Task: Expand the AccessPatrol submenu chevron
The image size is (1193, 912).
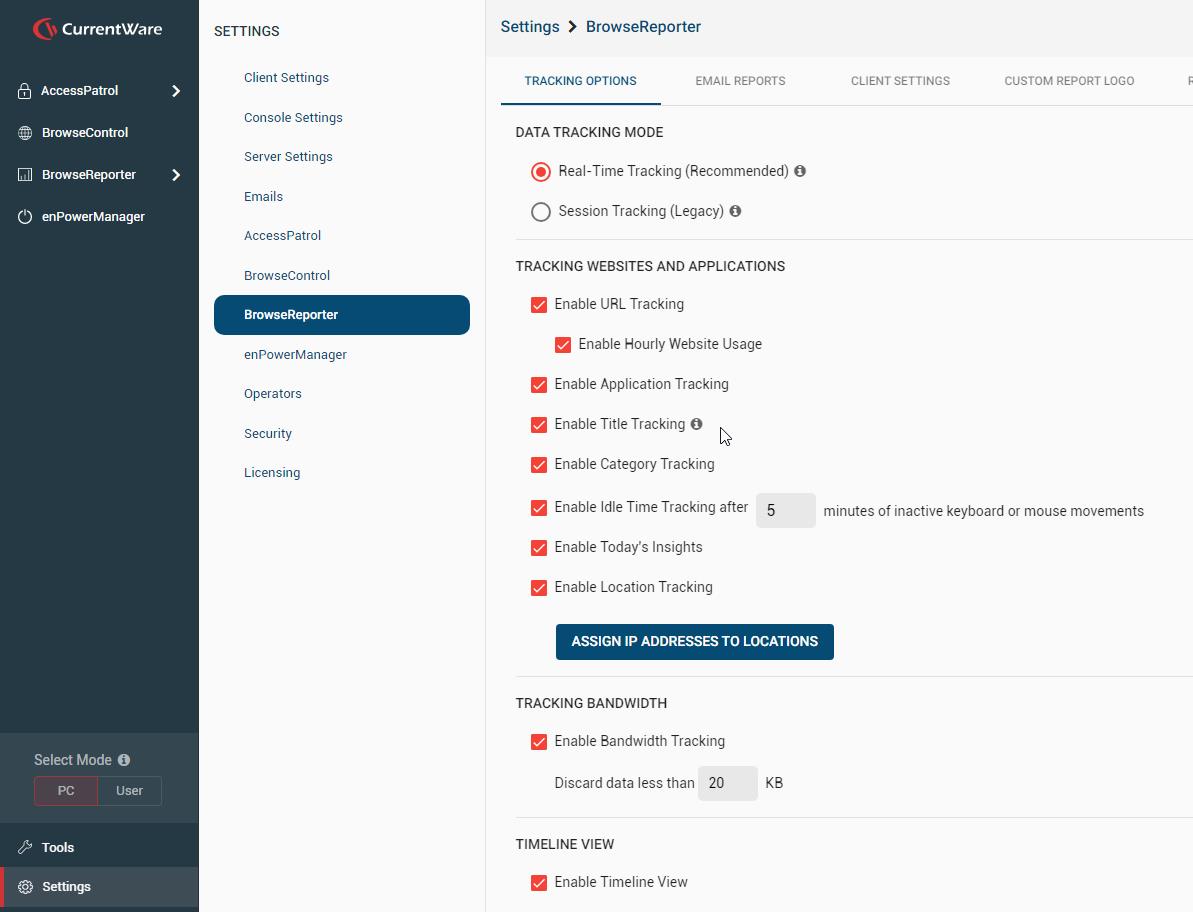Action: pos(176,91)
